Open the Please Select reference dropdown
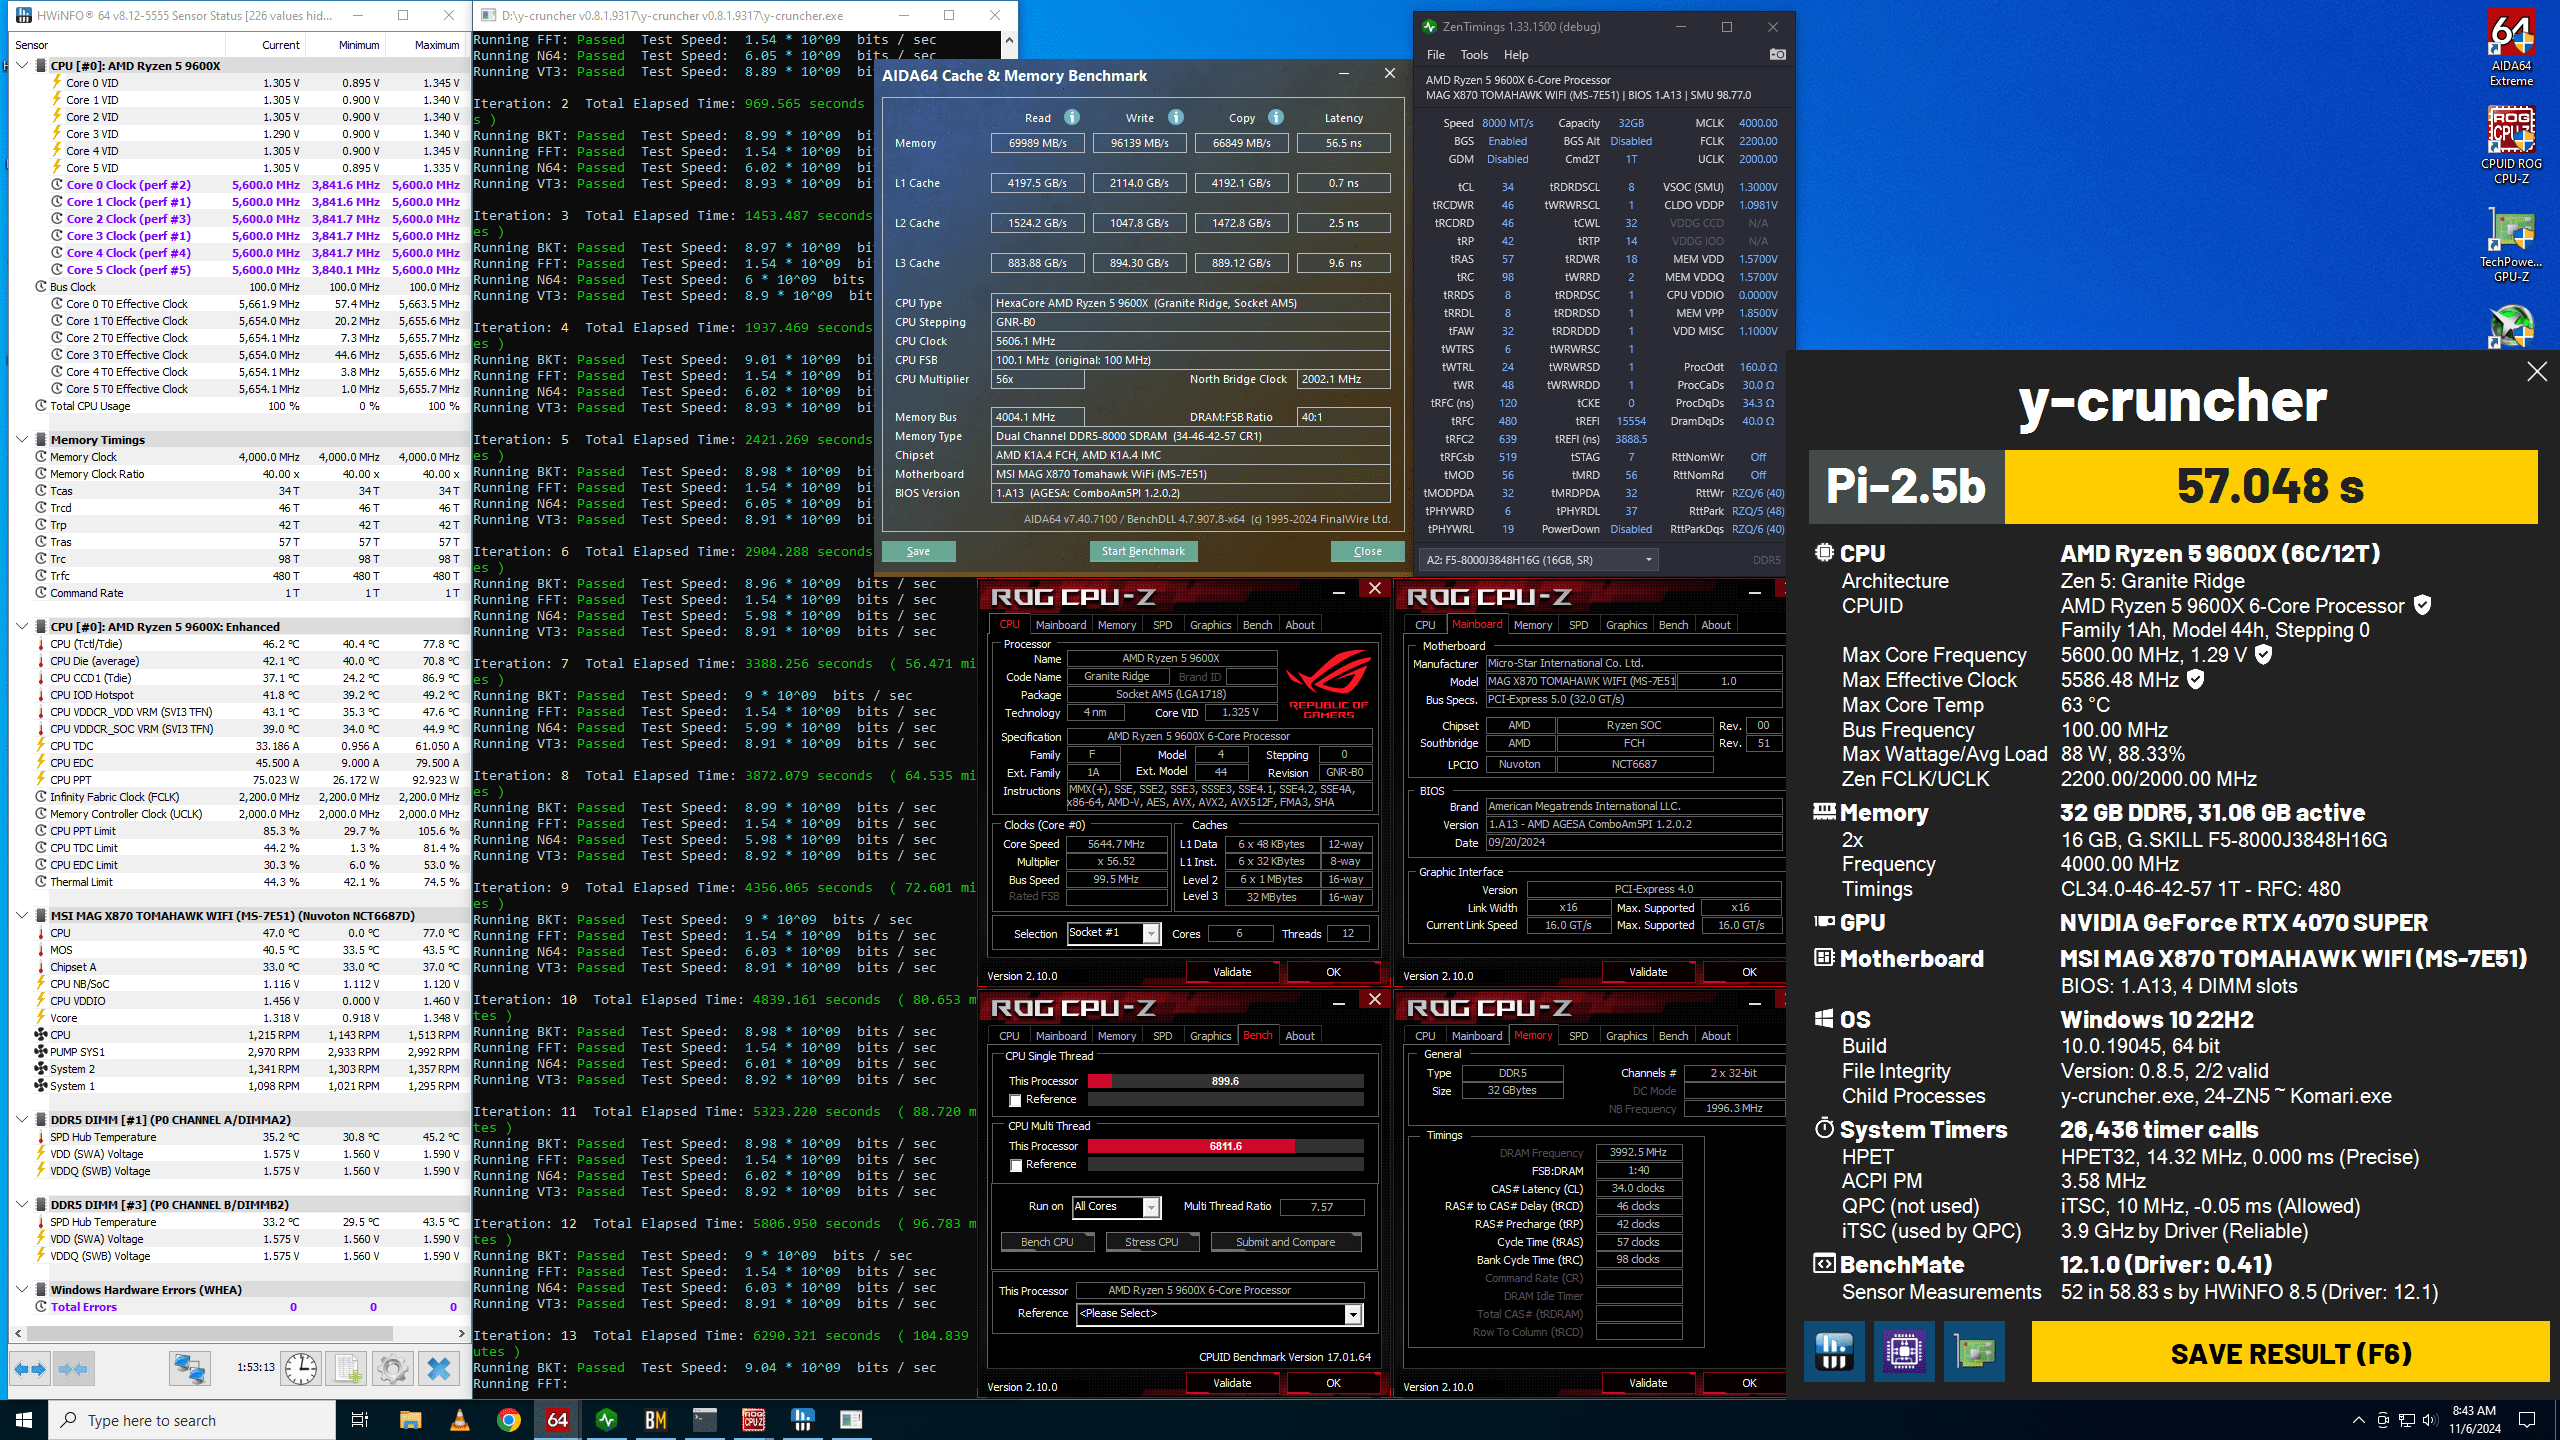 click(x=1352, y=1314)
